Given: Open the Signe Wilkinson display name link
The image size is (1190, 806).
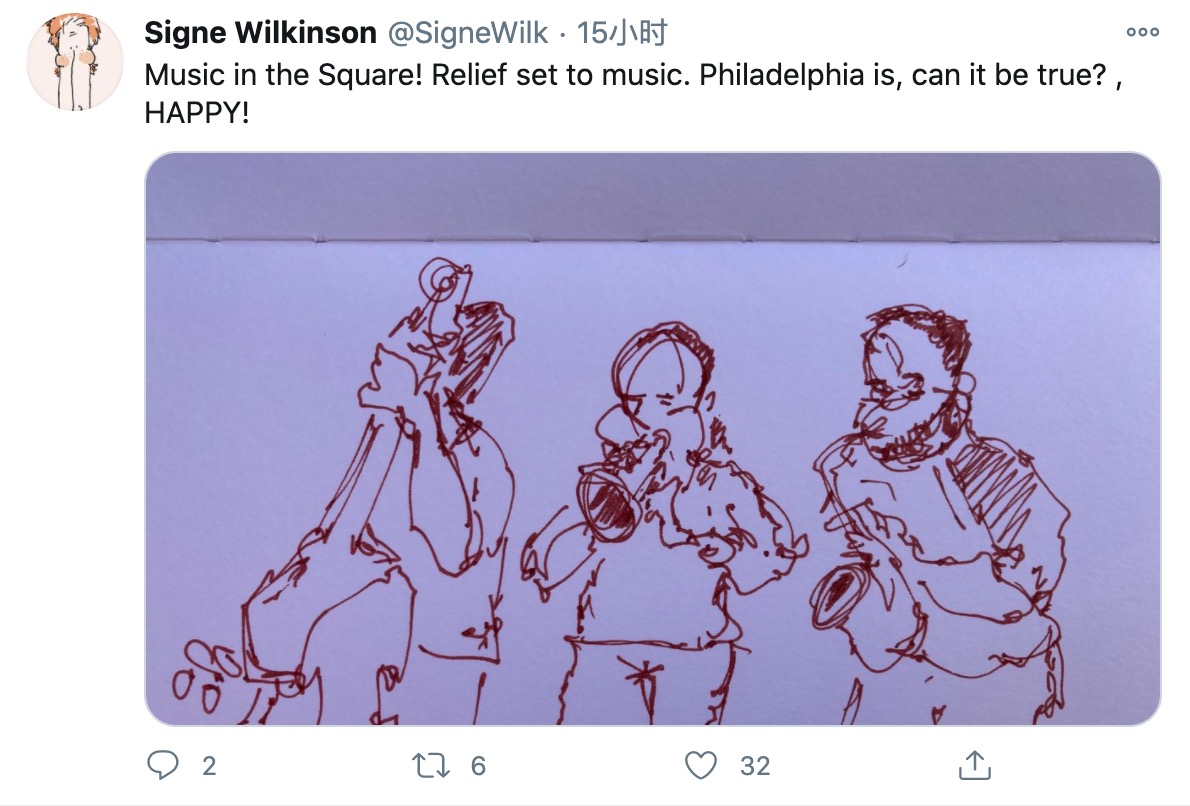Looking at the screenshot, I should [x=260, y=33].
